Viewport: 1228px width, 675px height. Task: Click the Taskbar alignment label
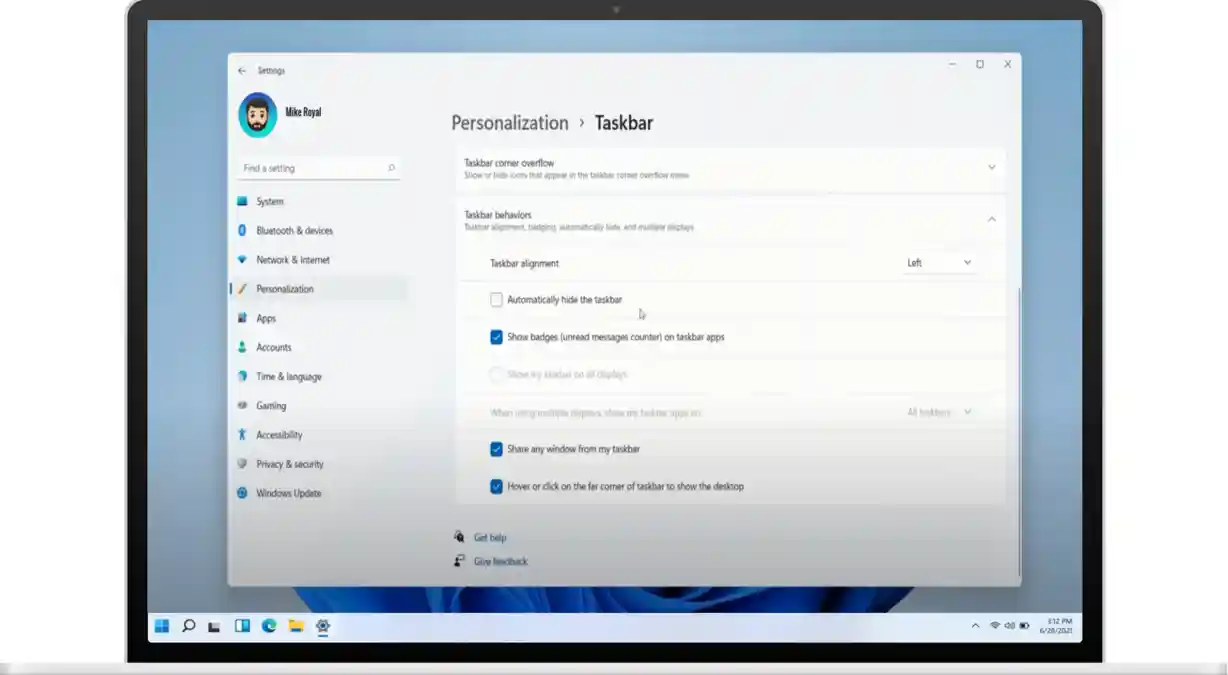point(524,263)
